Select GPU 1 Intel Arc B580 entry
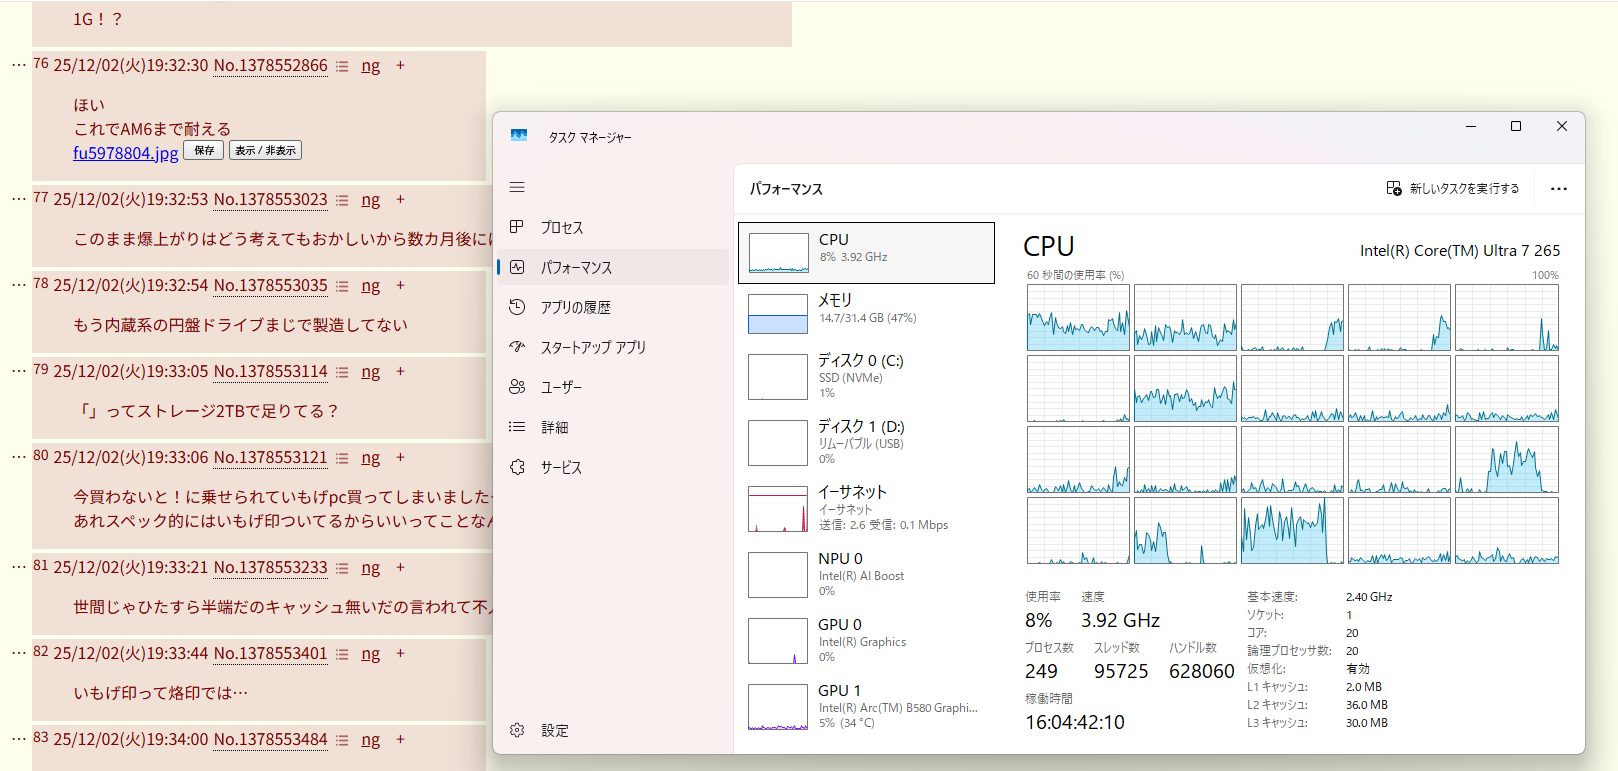Image resolution: width=1618 pixels, height=771 pixels. (x=866, y=706)
